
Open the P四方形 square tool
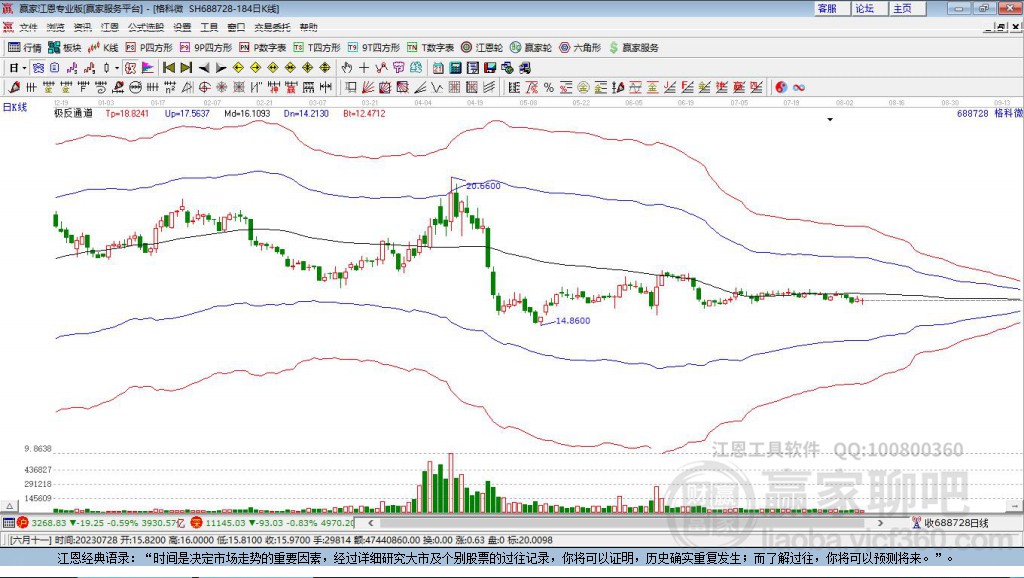(149, 48)
